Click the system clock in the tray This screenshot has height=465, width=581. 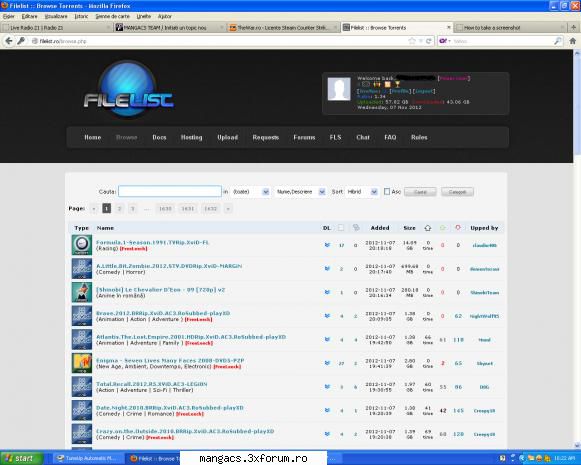click(564, 458)
